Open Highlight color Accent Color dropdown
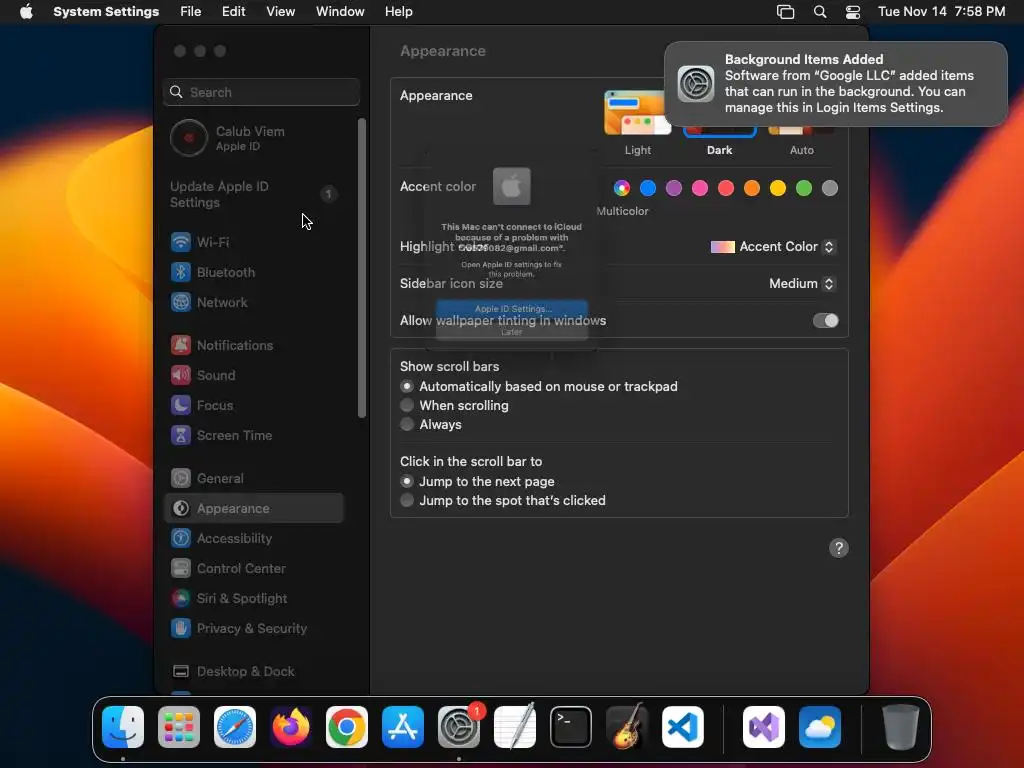 click(773, 247)
